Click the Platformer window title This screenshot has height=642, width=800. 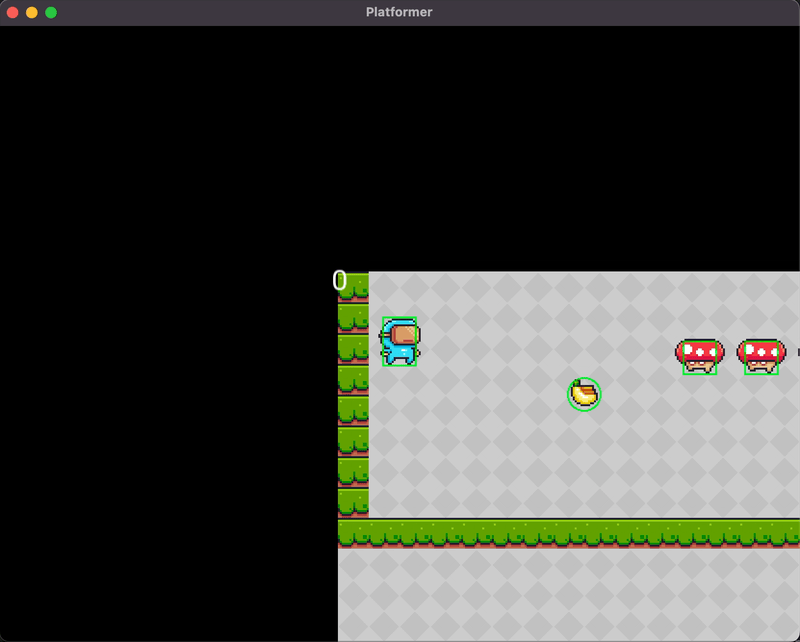399,12
